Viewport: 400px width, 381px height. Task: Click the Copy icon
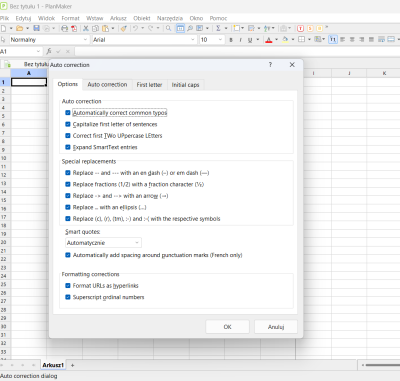[x=95, y=28]
